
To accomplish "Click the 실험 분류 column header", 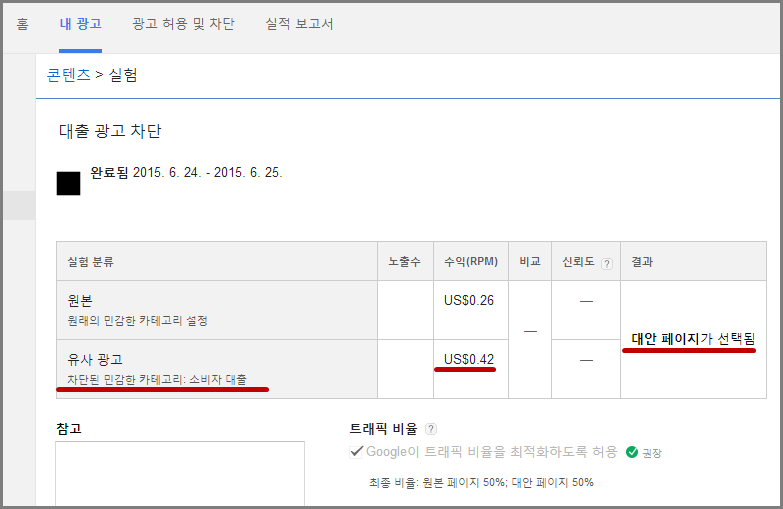I will tap(90, 262).
